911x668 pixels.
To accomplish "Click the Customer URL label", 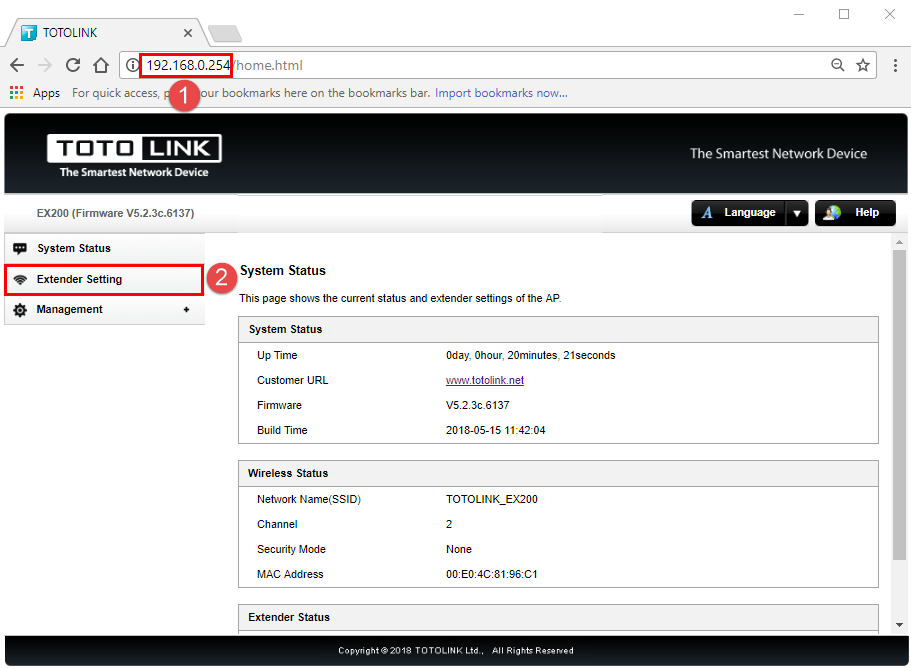I will click(292, 380).
